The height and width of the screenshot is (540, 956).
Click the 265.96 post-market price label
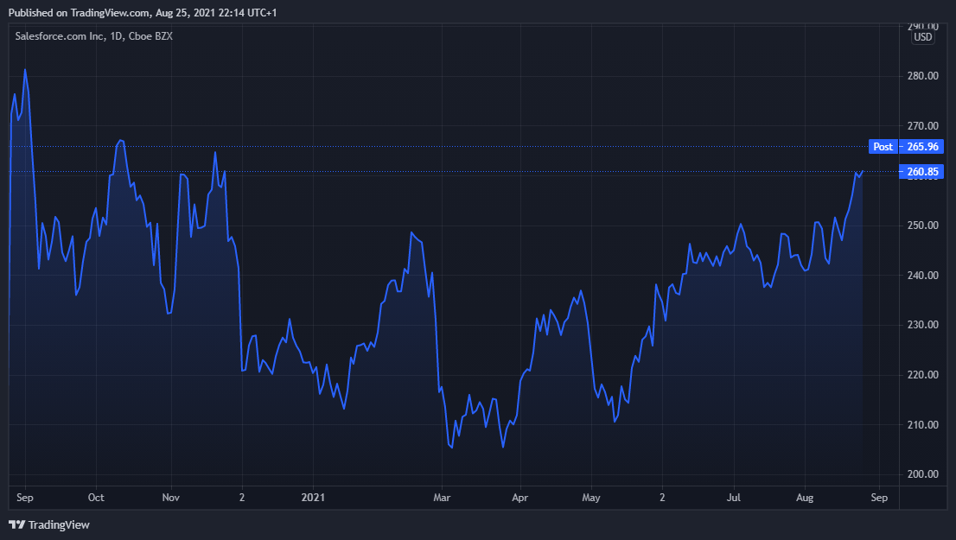click(922, 147)
